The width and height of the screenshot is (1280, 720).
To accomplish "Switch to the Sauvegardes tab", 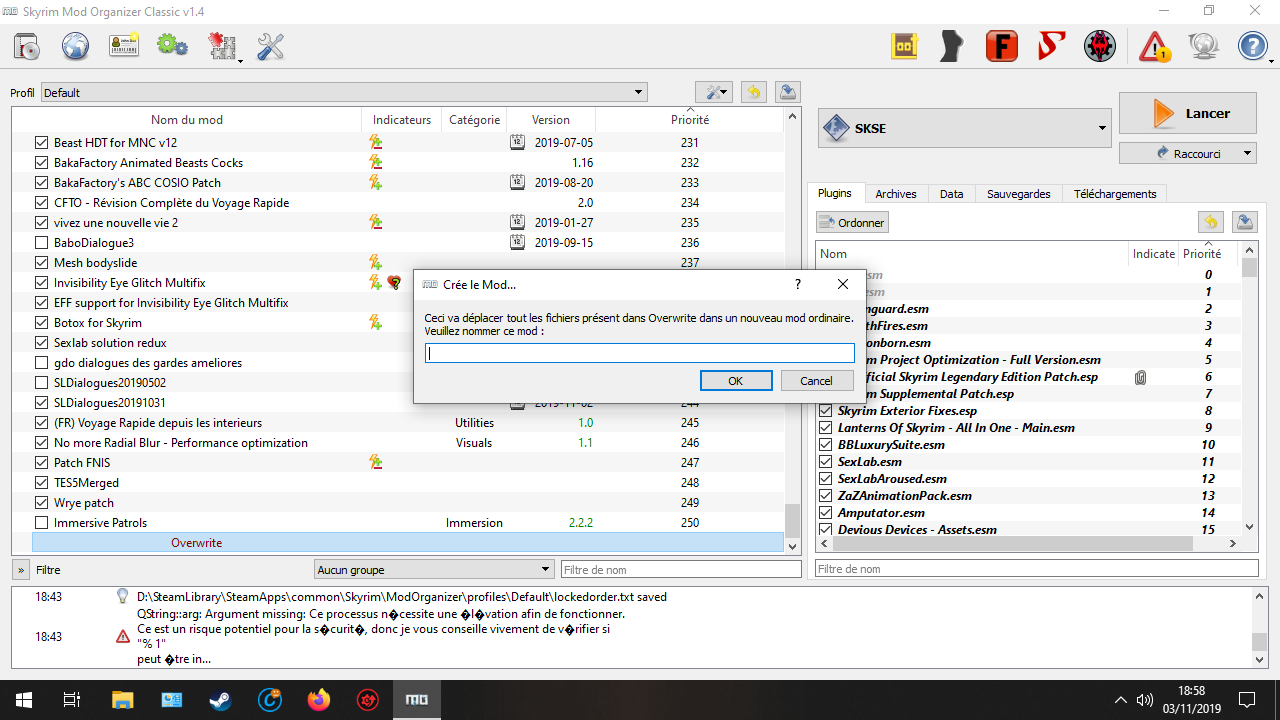I will [x=1018, y=194].
